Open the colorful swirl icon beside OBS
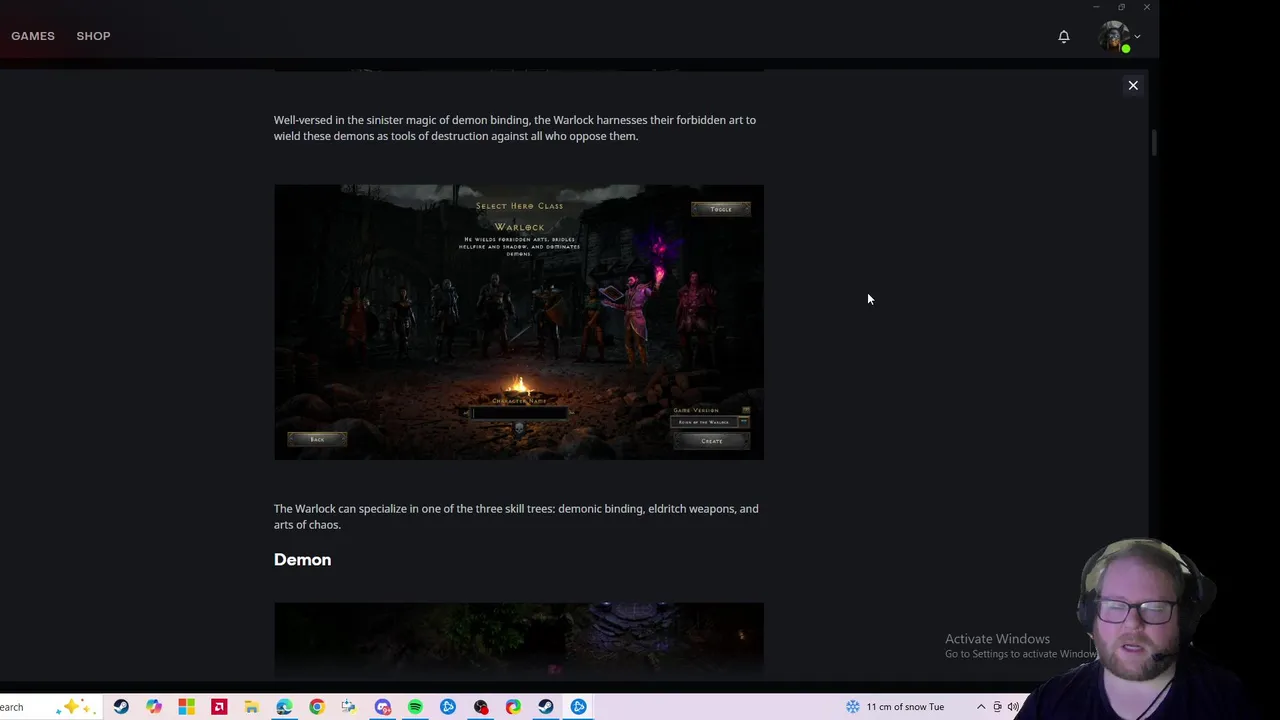Screen dimensions: 1280x720 [513, 707]
